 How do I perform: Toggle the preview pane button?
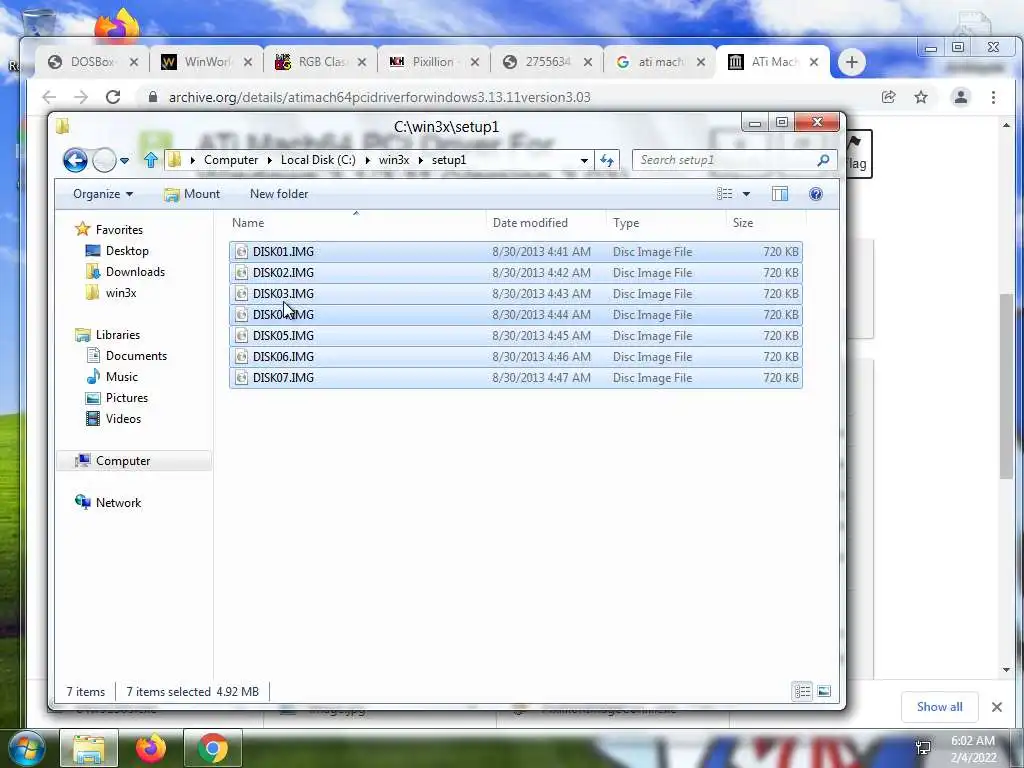click(780, 194)
